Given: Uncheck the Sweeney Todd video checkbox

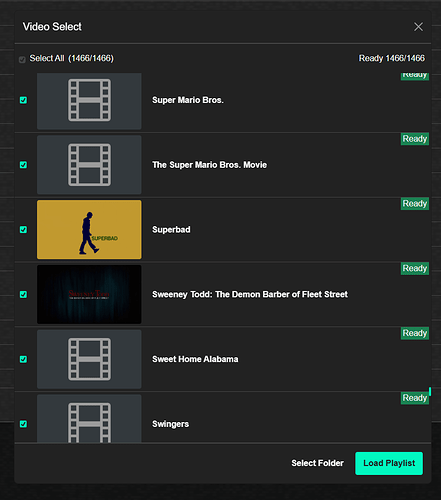Looking at the screenshot, I should click(23, 294).
